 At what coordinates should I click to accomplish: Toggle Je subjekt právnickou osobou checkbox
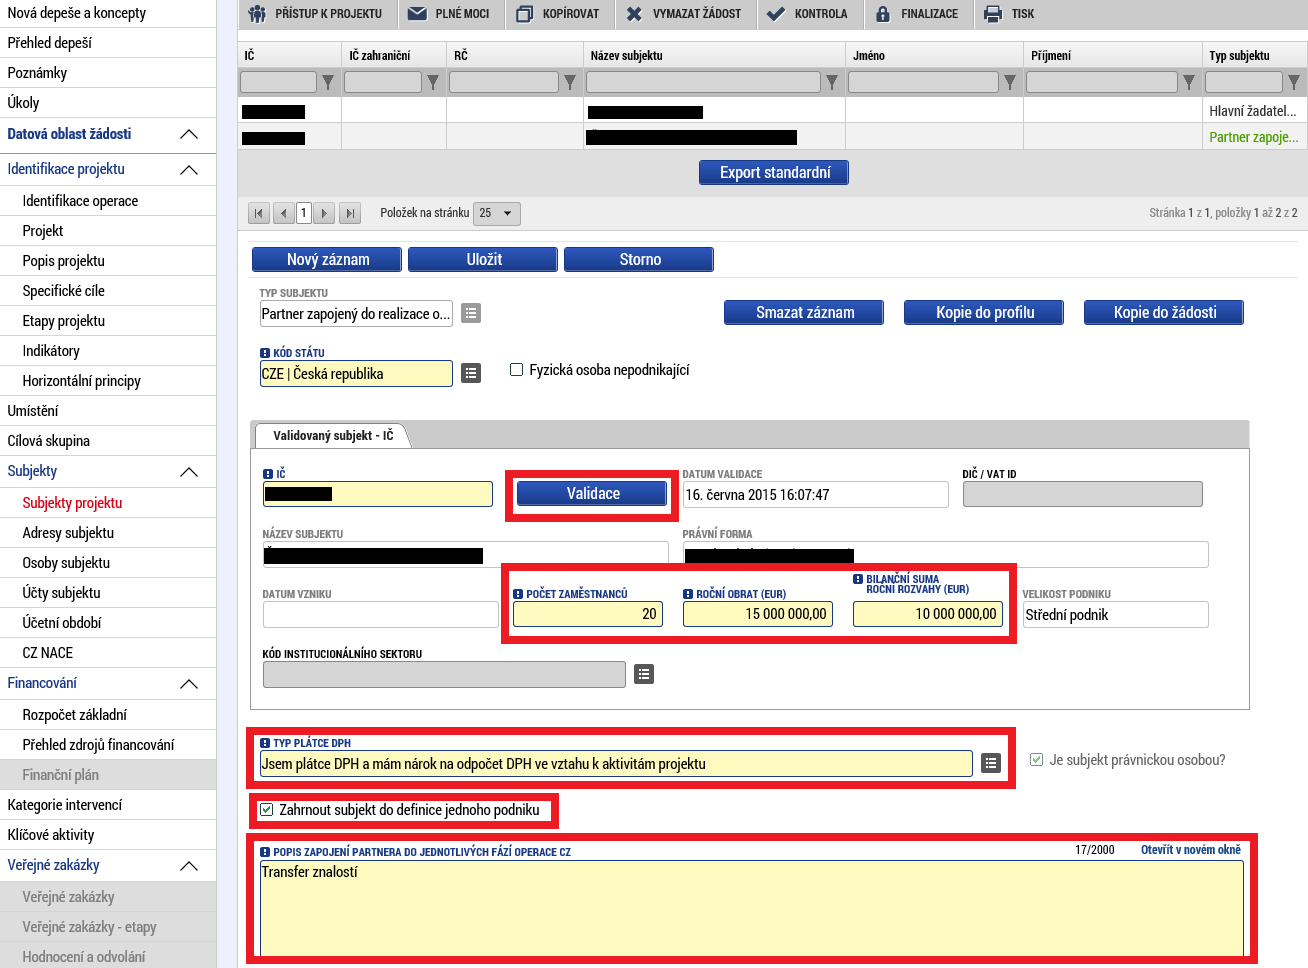click(1037, 760)
